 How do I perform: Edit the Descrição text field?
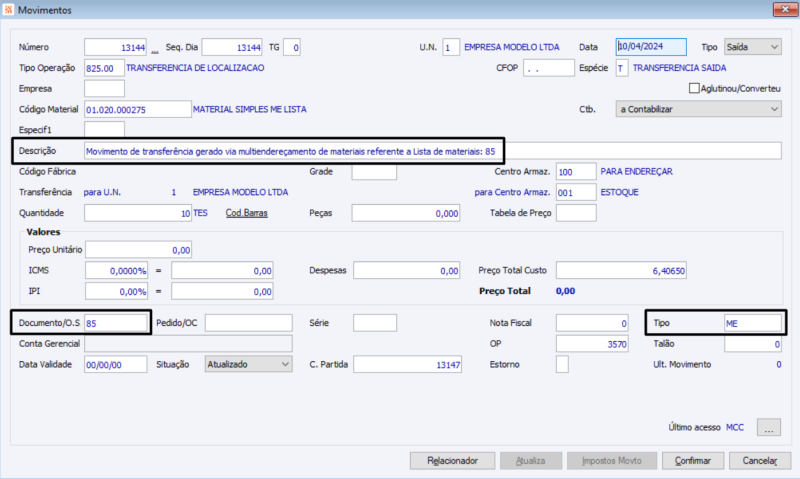[x=433, y=151]
